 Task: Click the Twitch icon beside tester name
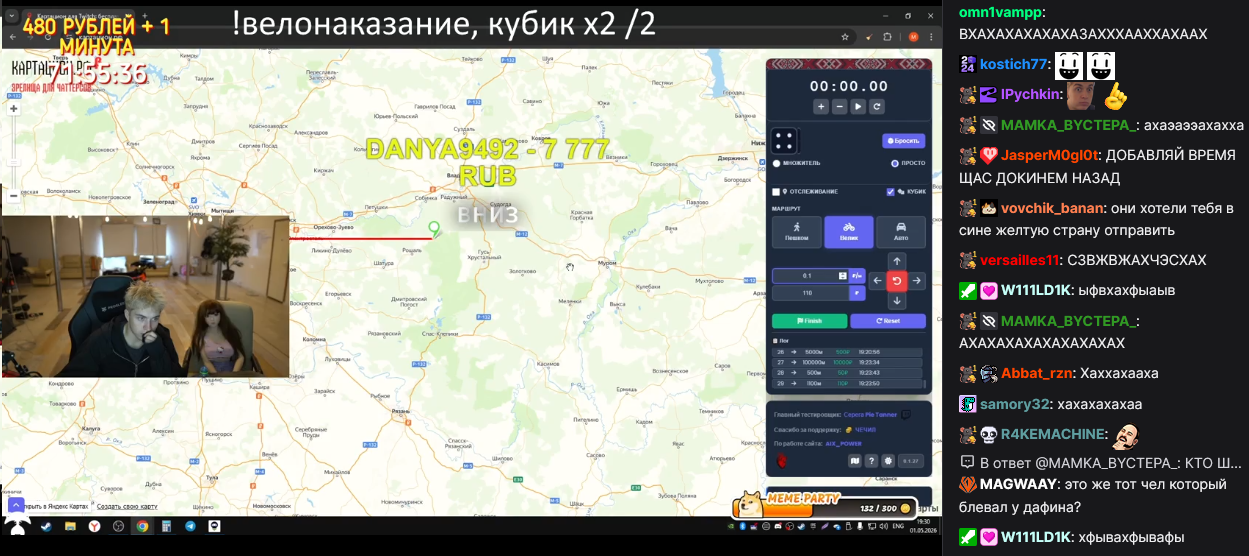tap(905, 415)
